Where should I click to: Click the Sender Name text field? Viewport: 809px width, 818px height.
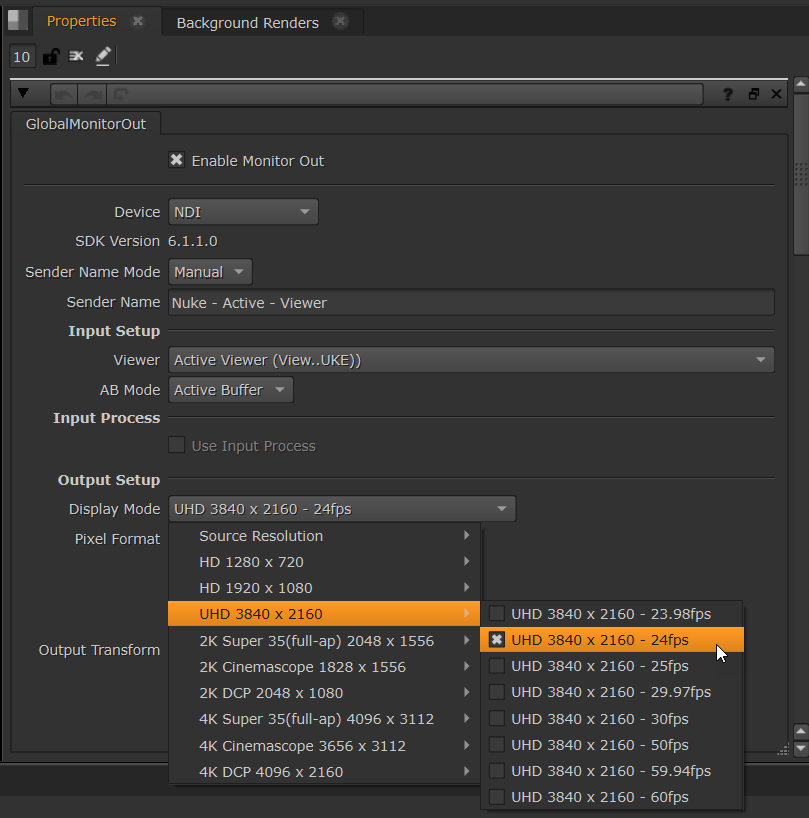(x=471, y=303)
